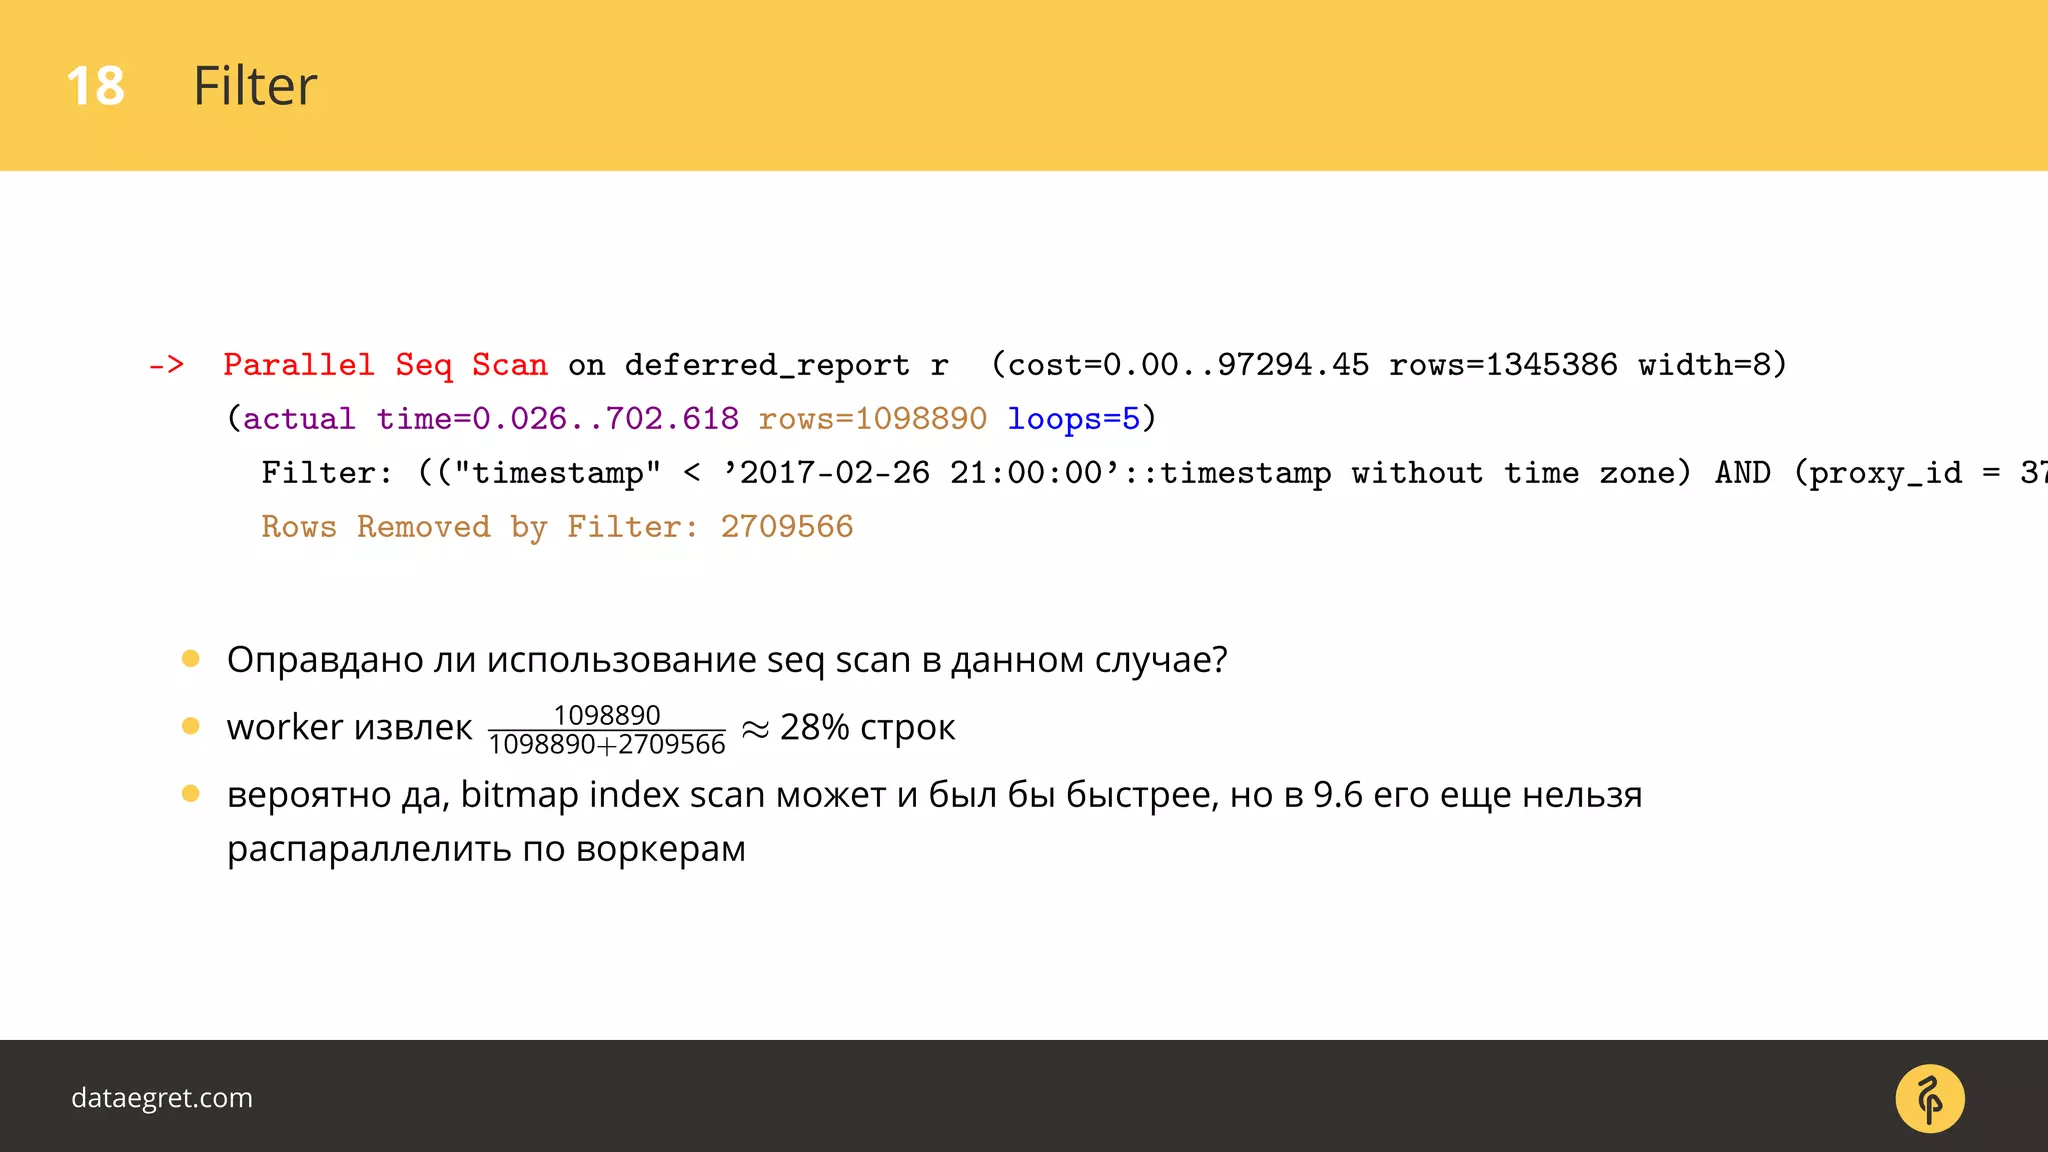The height and width of the screenshot is (1152, 2048).
Task: Click the Filter slide title
Action: point(255,86)
